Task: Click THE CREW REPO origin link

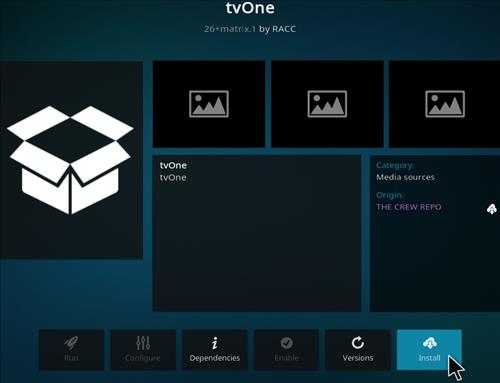Action: point(409,207)
